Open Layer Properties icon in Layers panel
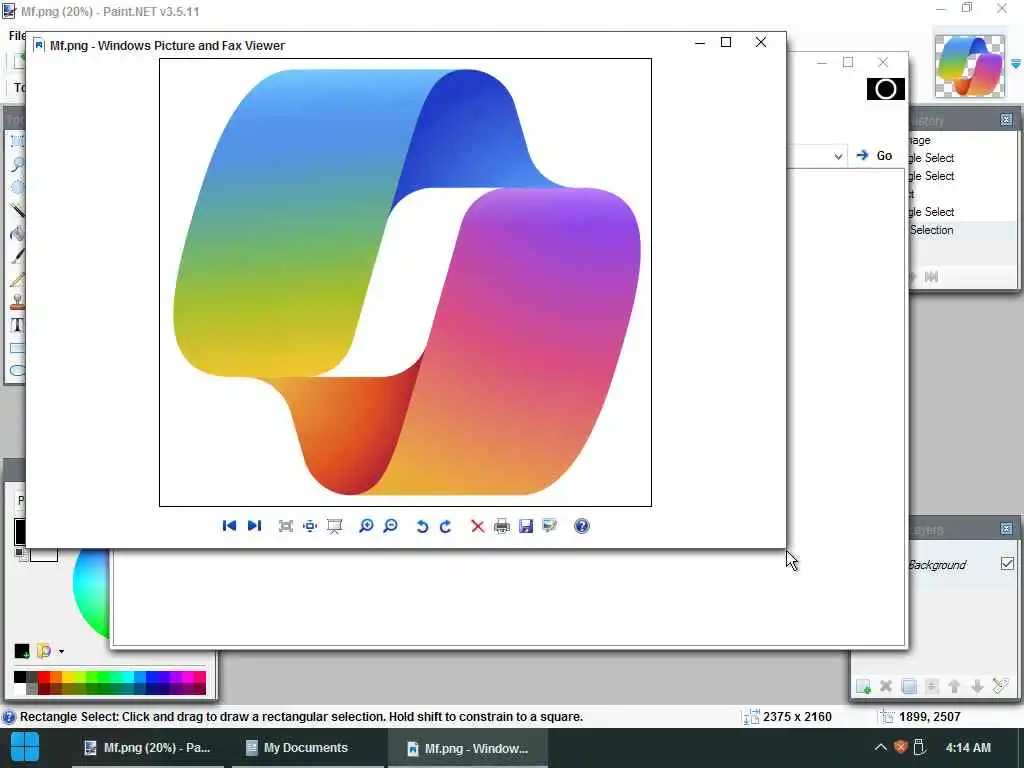The height and width of the screenshot is (768, 1024). (x=1000, y=686)
